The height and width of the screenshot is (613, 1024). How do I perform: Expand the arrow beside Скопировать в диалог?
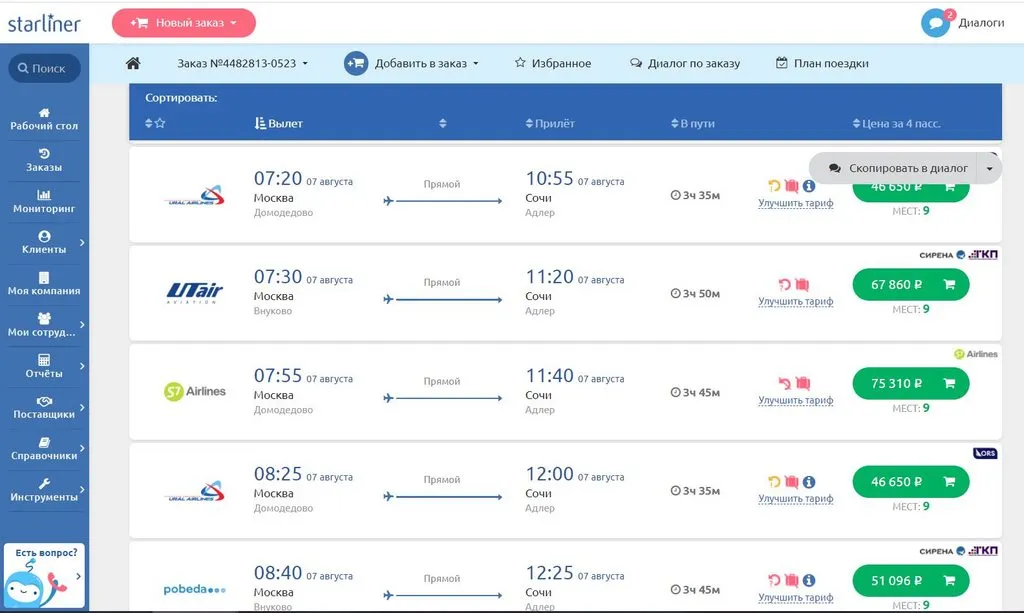(x=989, y=169)
